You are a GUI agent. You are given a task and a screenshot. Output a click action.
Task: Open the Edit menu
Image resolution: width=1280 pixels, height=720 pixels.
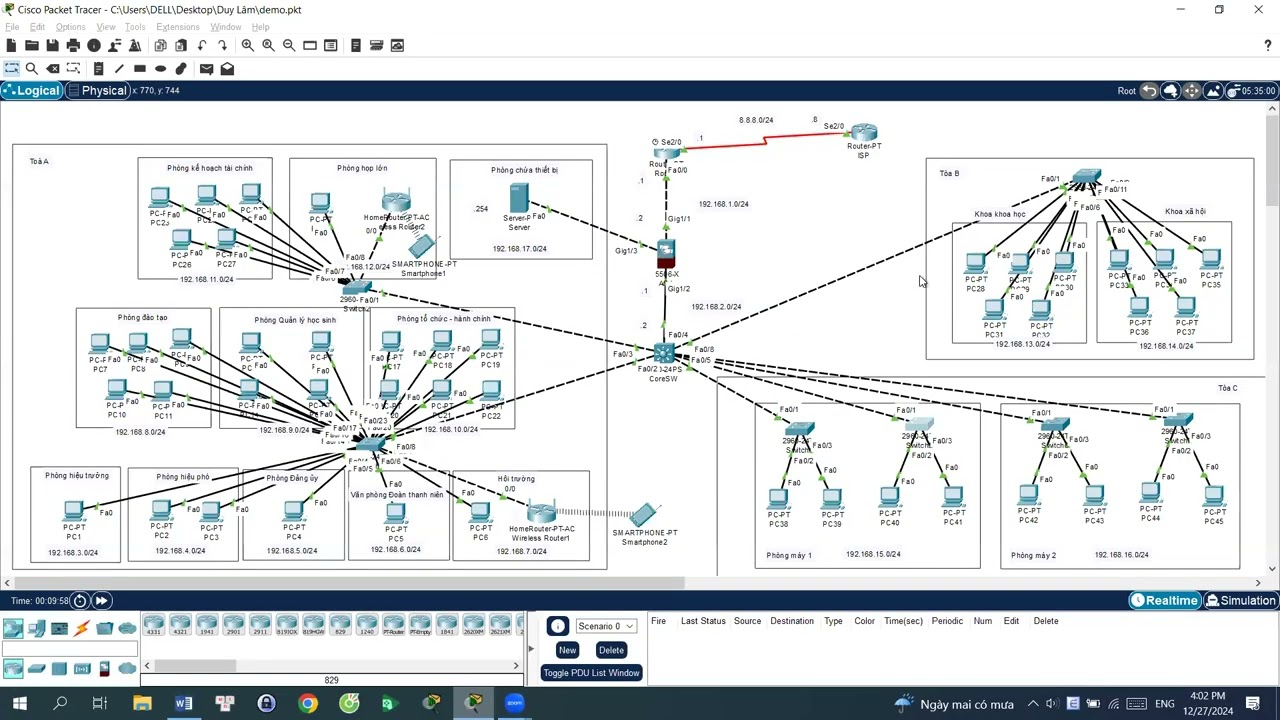click(37, 27)
